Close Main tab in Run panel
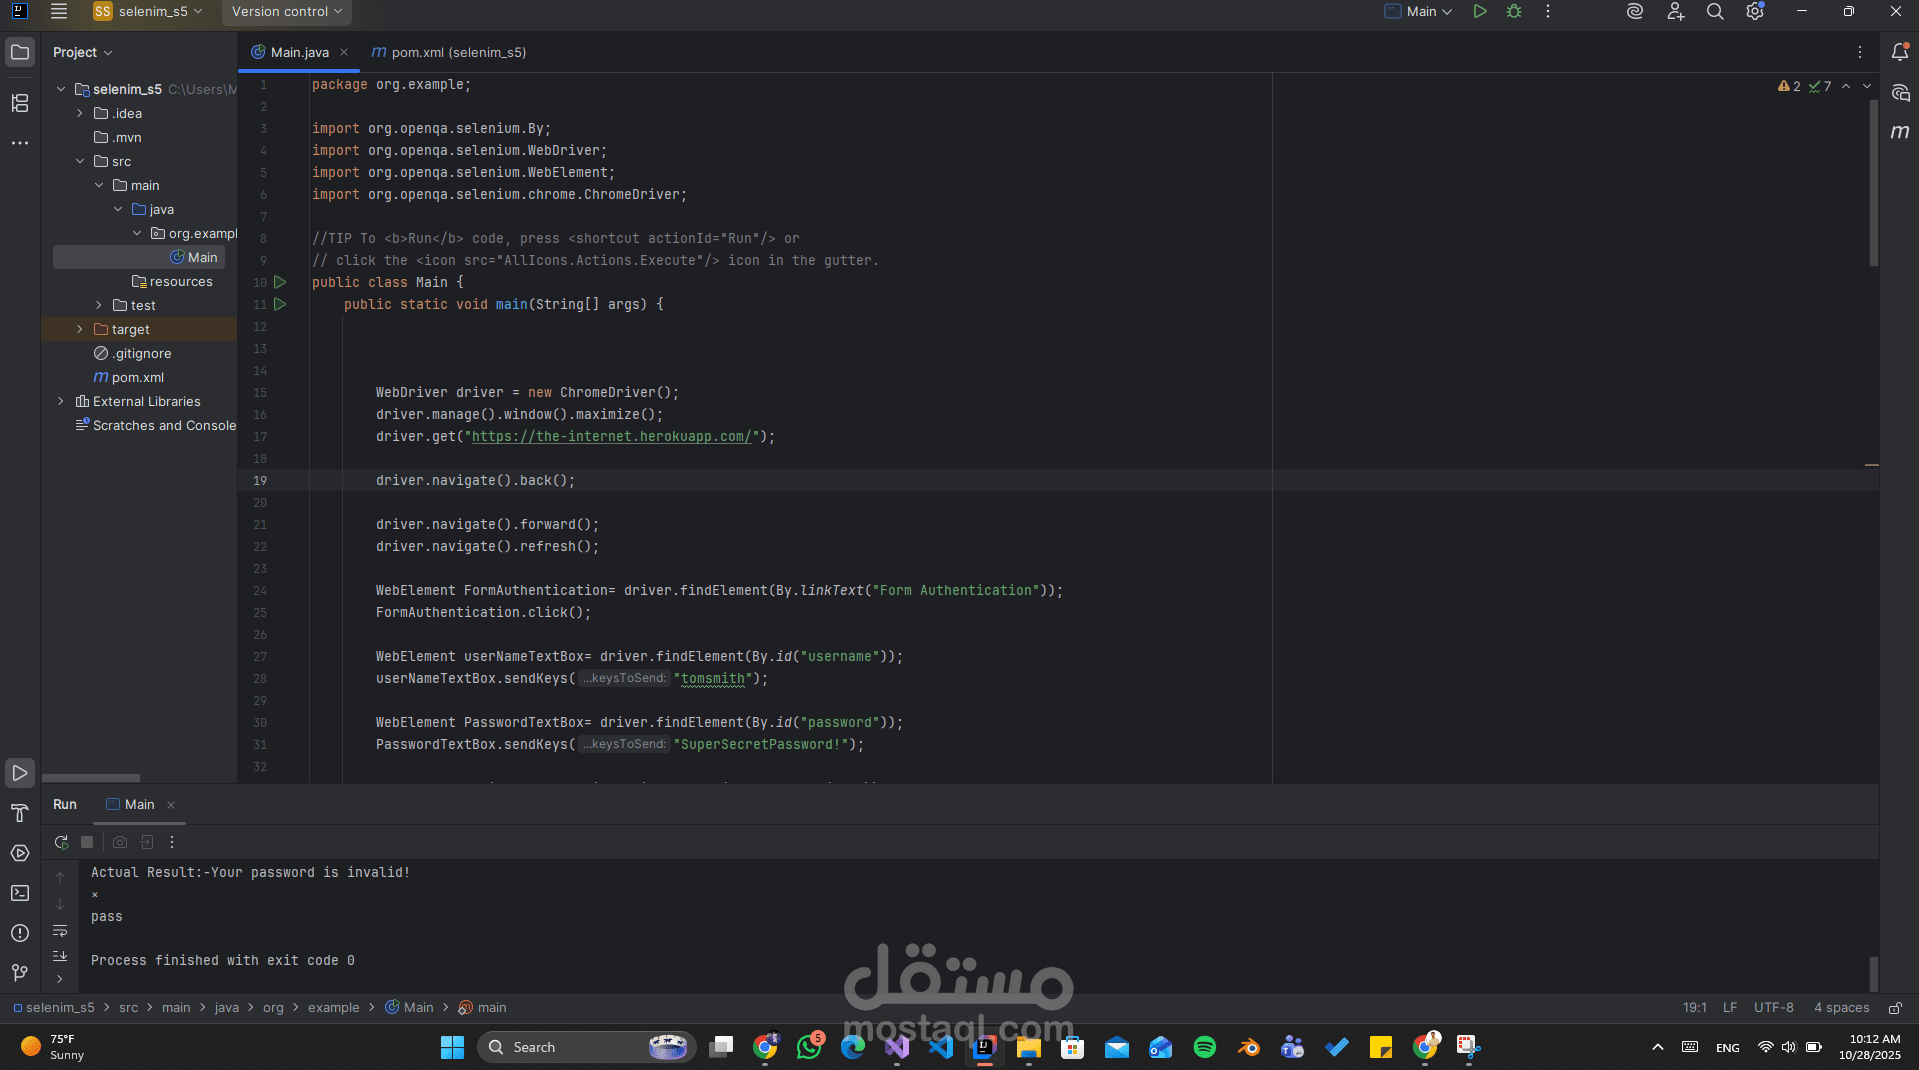The width and height of the screenshot is (1919, 1070). click(171, 805)
